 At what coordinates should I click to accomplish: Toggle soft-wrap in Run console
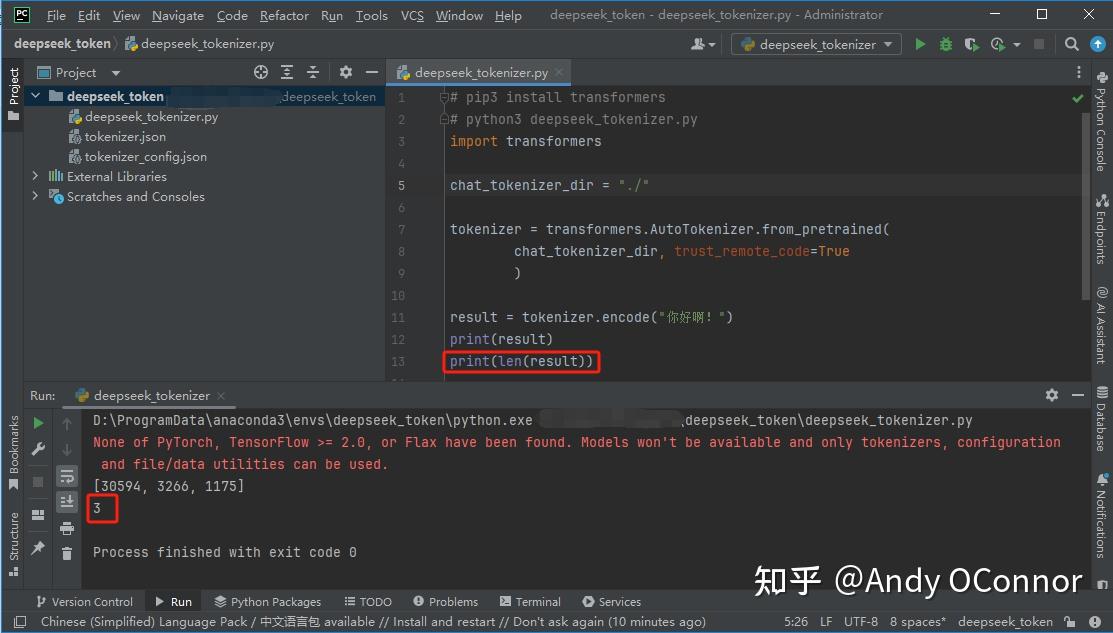pyautogui.click(x=67, y=476)
